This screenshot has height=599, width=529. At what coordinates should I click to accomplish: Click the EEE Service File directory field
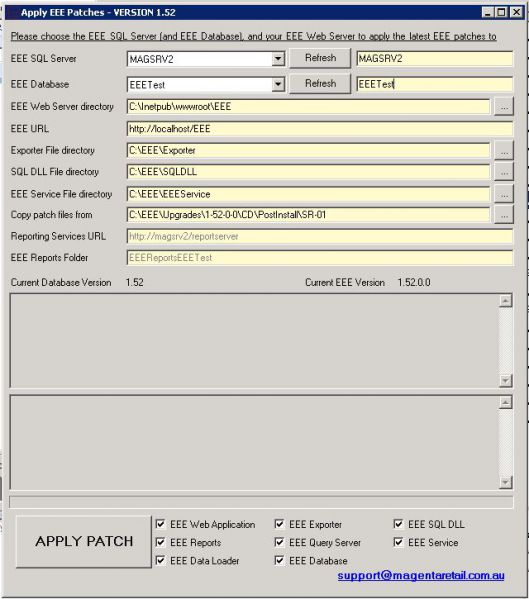[308, 194]
